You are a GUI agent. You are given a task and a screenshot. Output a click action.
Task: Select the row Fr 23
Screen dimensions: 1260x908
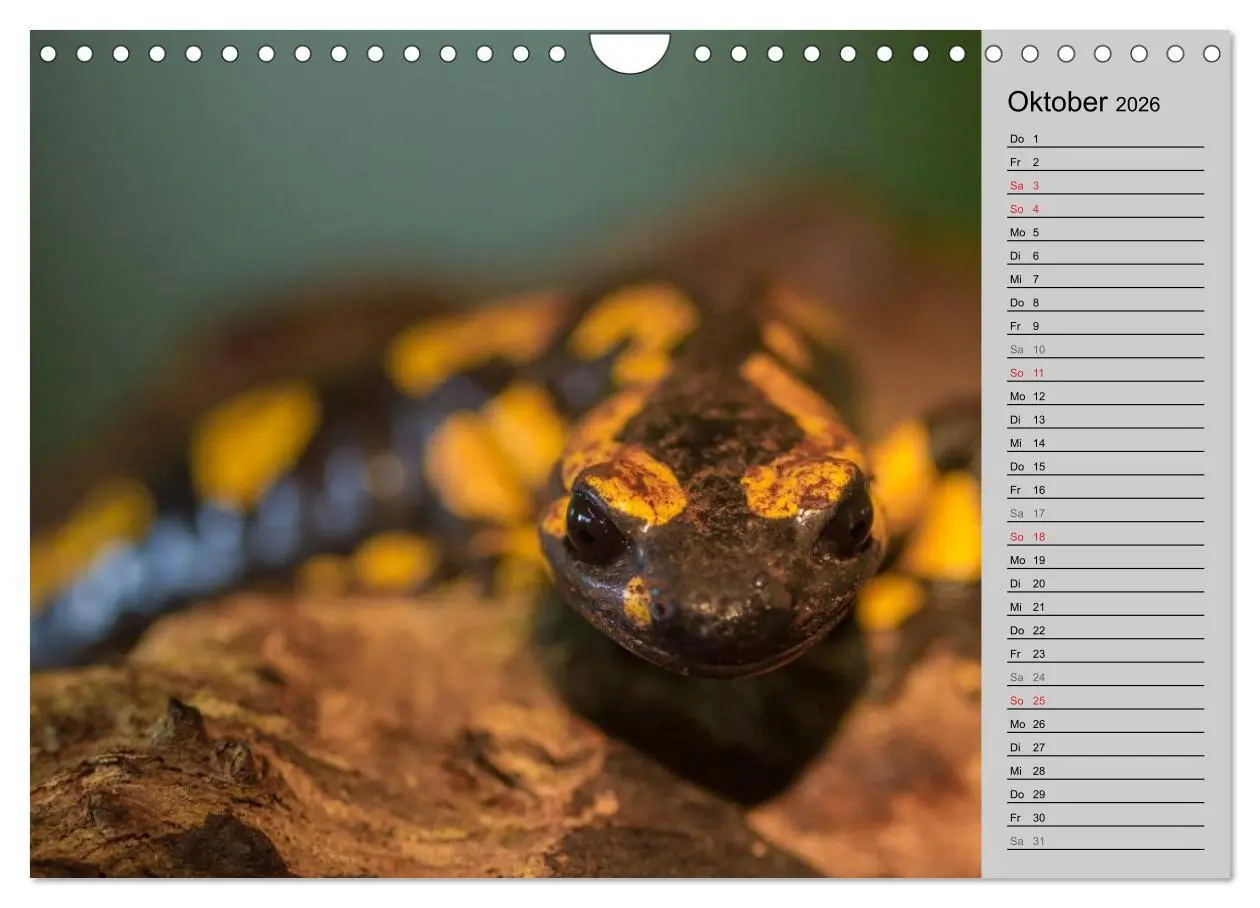1105,654
